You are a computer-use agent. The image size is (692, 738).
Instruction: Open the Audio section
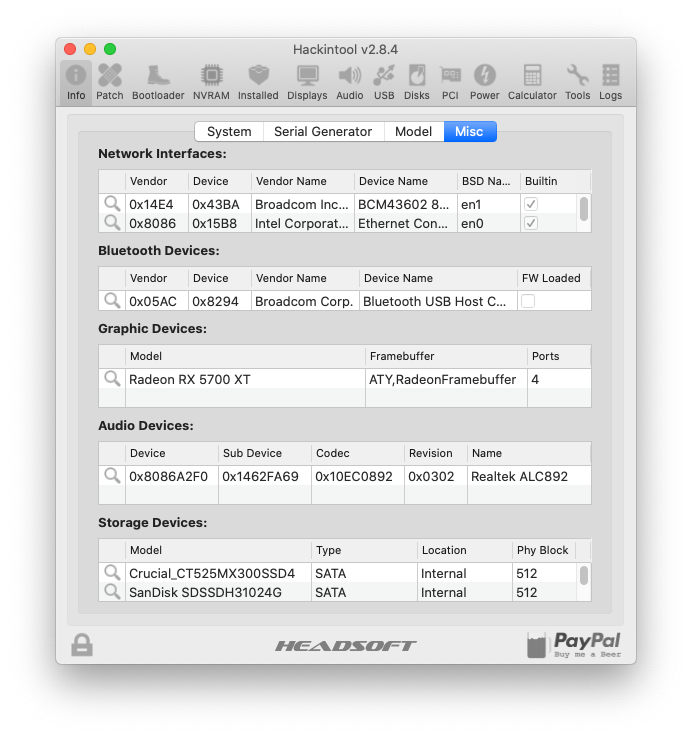pyautogui.click(x=350, y=83)
